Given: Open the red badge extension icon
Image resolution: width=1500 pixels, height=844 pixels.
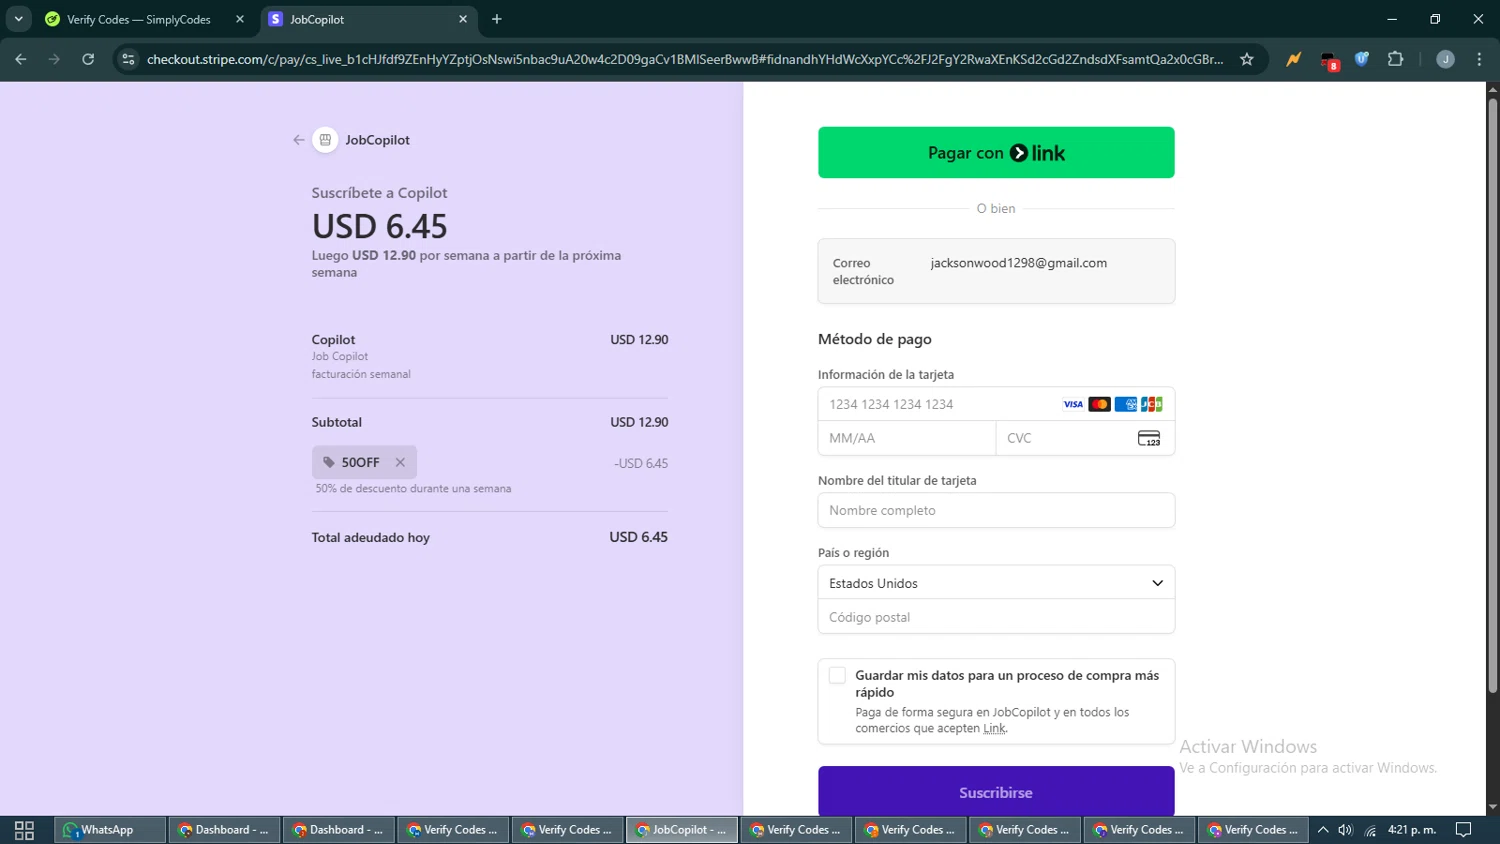Looking at the screenshot, I should pos(1328,60).
